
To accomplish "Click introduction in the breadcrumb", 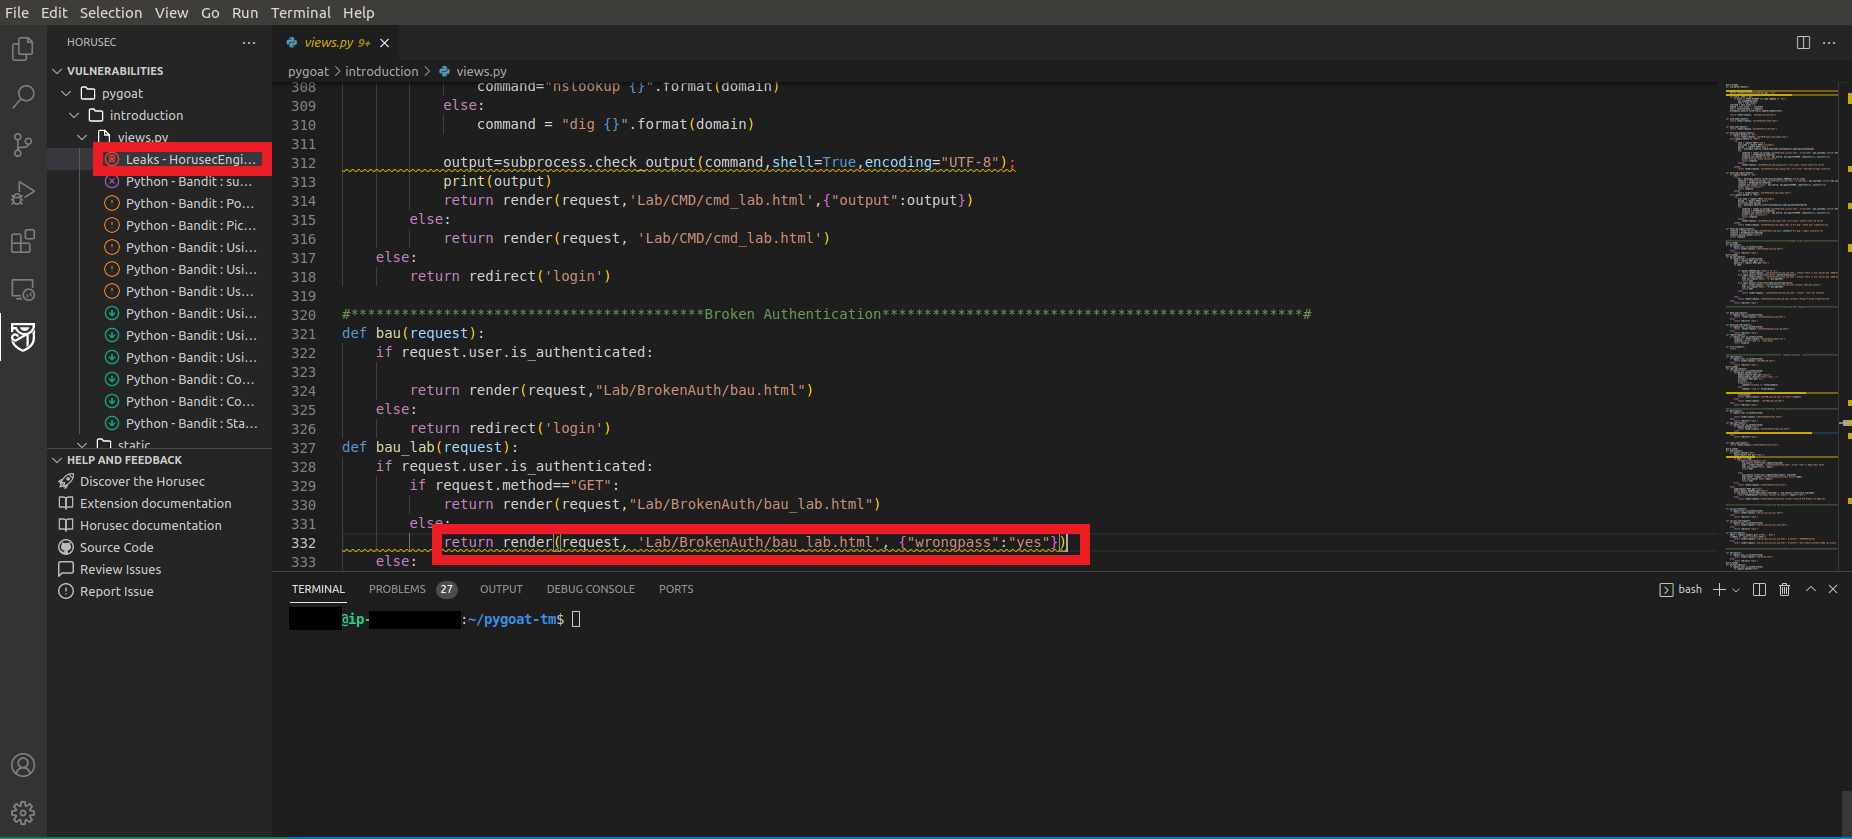I will click(382, 71).
